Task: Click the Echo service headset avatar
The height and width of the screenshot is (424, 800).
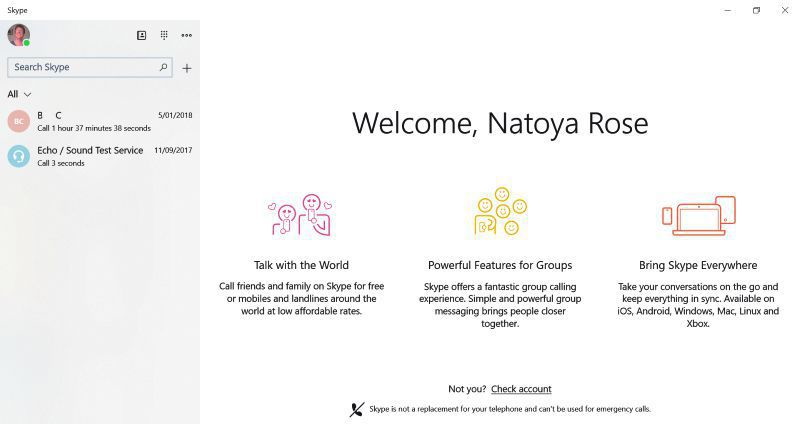Action: (x=18, y=156)
